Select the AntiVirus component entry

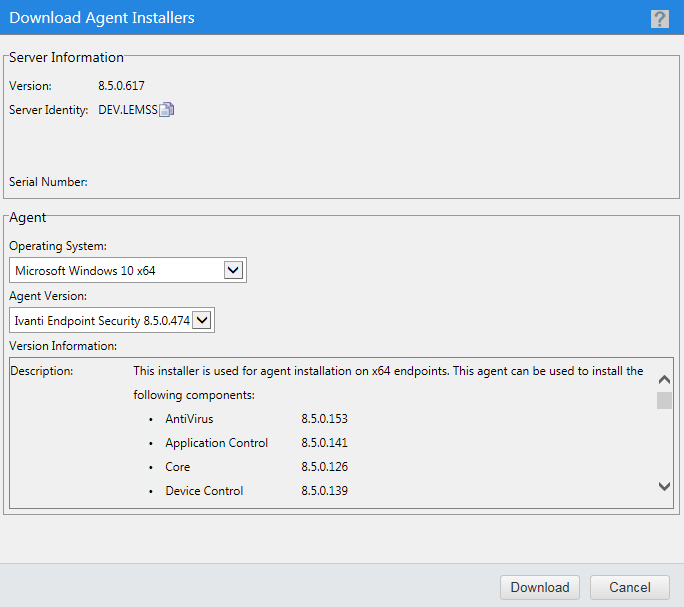click(x=189, y=419)
